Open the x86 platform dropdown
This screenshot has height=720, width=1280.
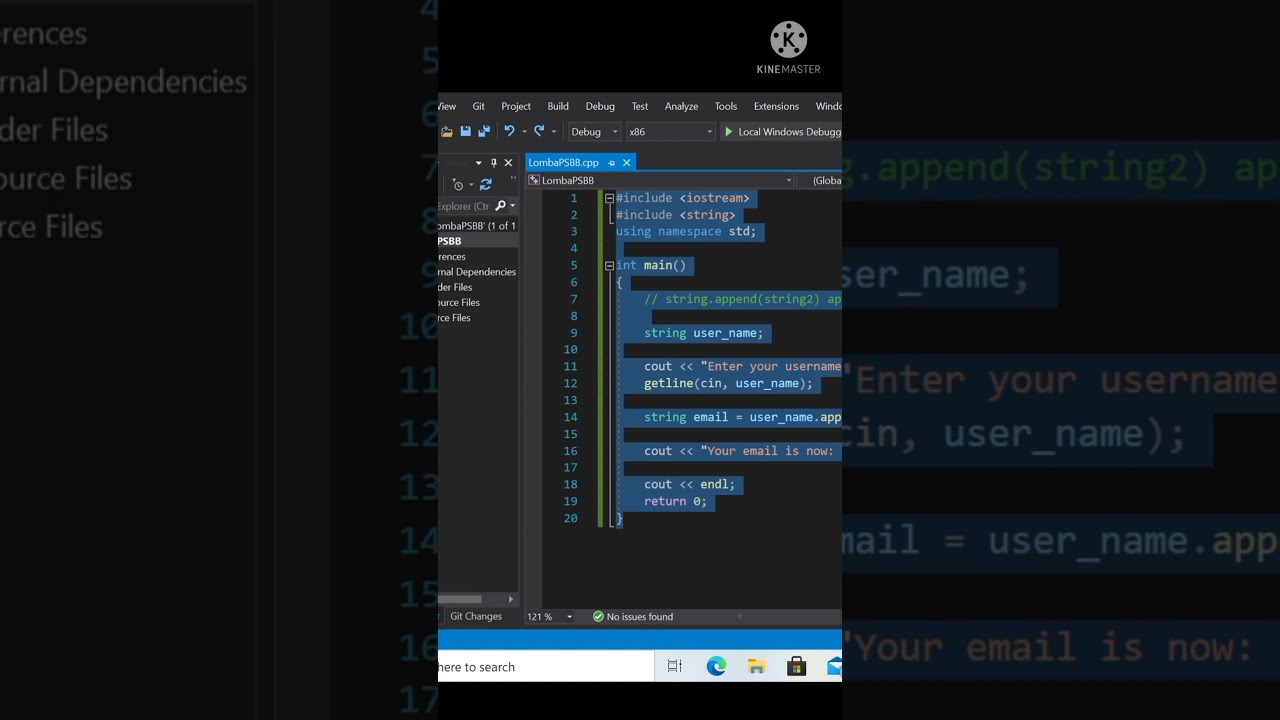pyautogui.click(x=670, y=132)
